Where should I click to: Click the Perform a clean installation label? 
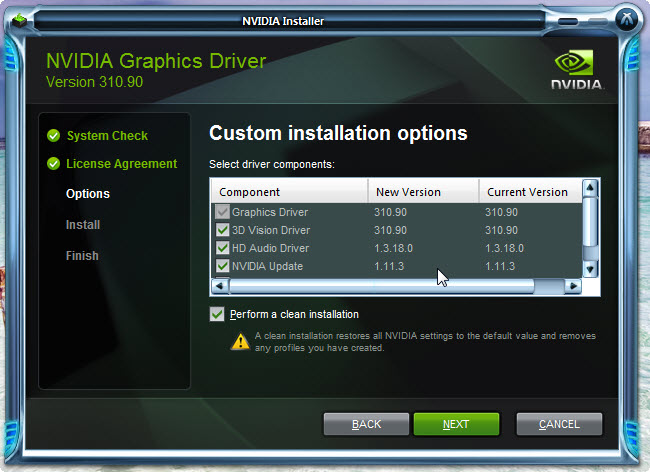click(x=294, y=314)
